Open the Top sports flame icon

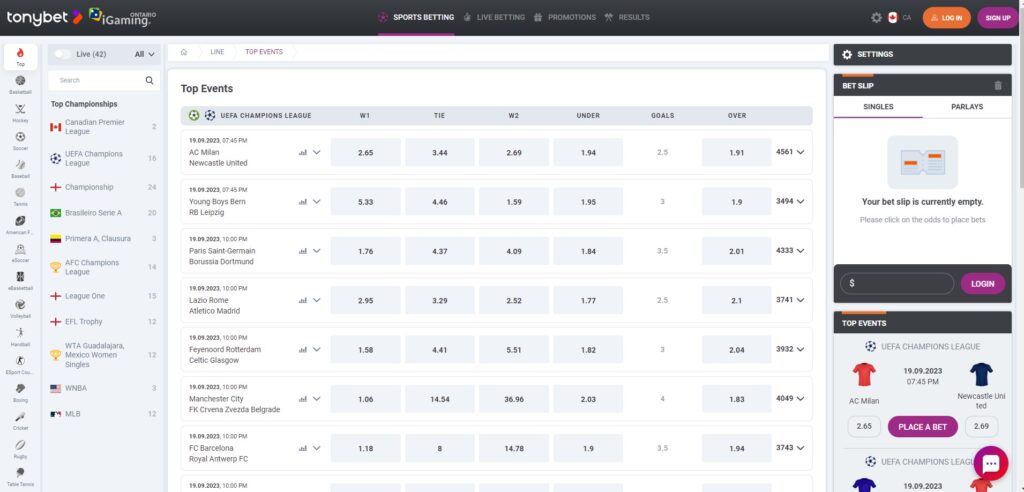20,57
